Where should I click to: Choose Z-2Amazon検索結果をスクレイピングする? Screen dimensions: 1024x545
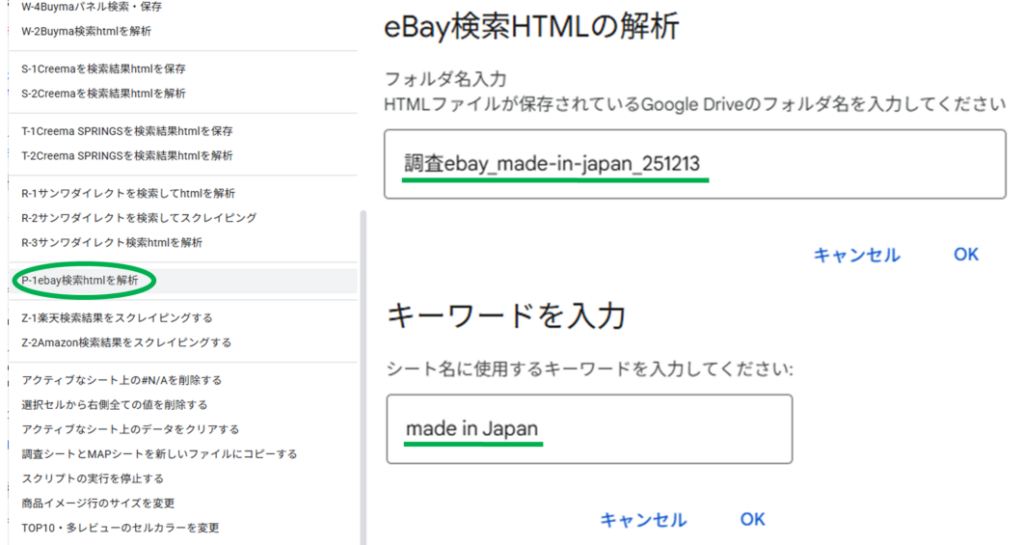[126, 342]
